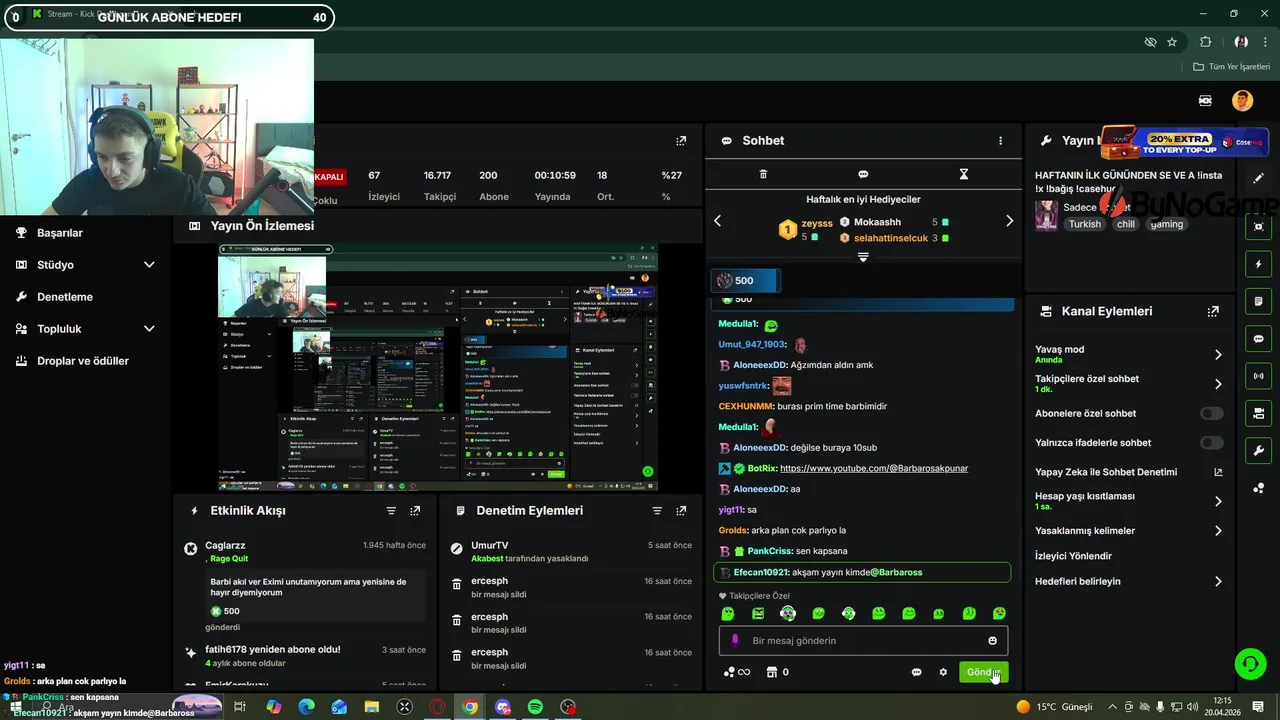Expand the Stüdyo sidebar section
Image resolution: width=1280 pixels, height=720 pixels.
[x=149, y=265]
